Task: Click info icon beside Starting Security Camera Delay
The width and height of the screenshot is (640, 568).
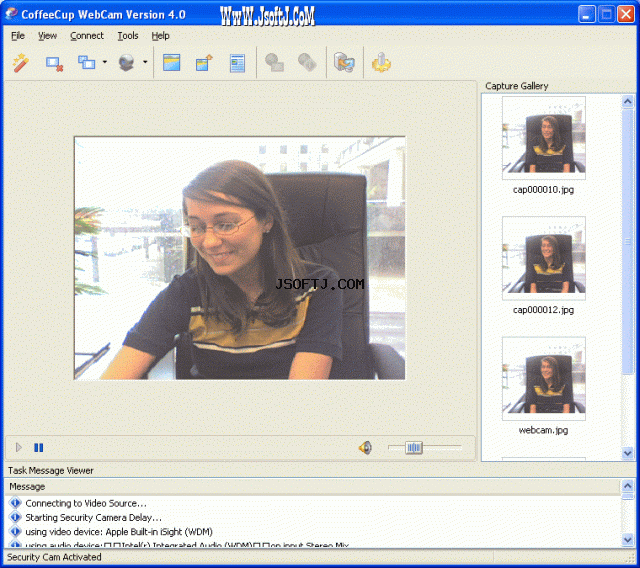Action: pyautogui.click(x=15, y=517)
